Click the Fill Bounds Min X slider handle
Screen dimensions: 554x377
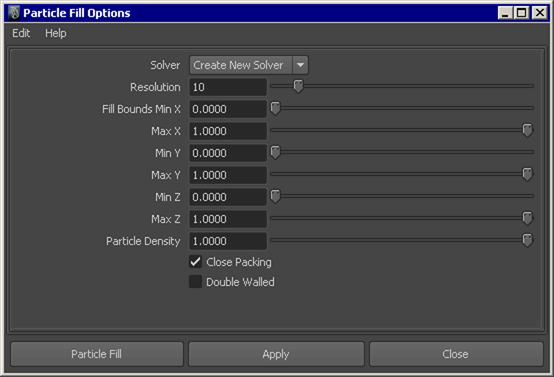pyautogui.click(x=275, y=108)
